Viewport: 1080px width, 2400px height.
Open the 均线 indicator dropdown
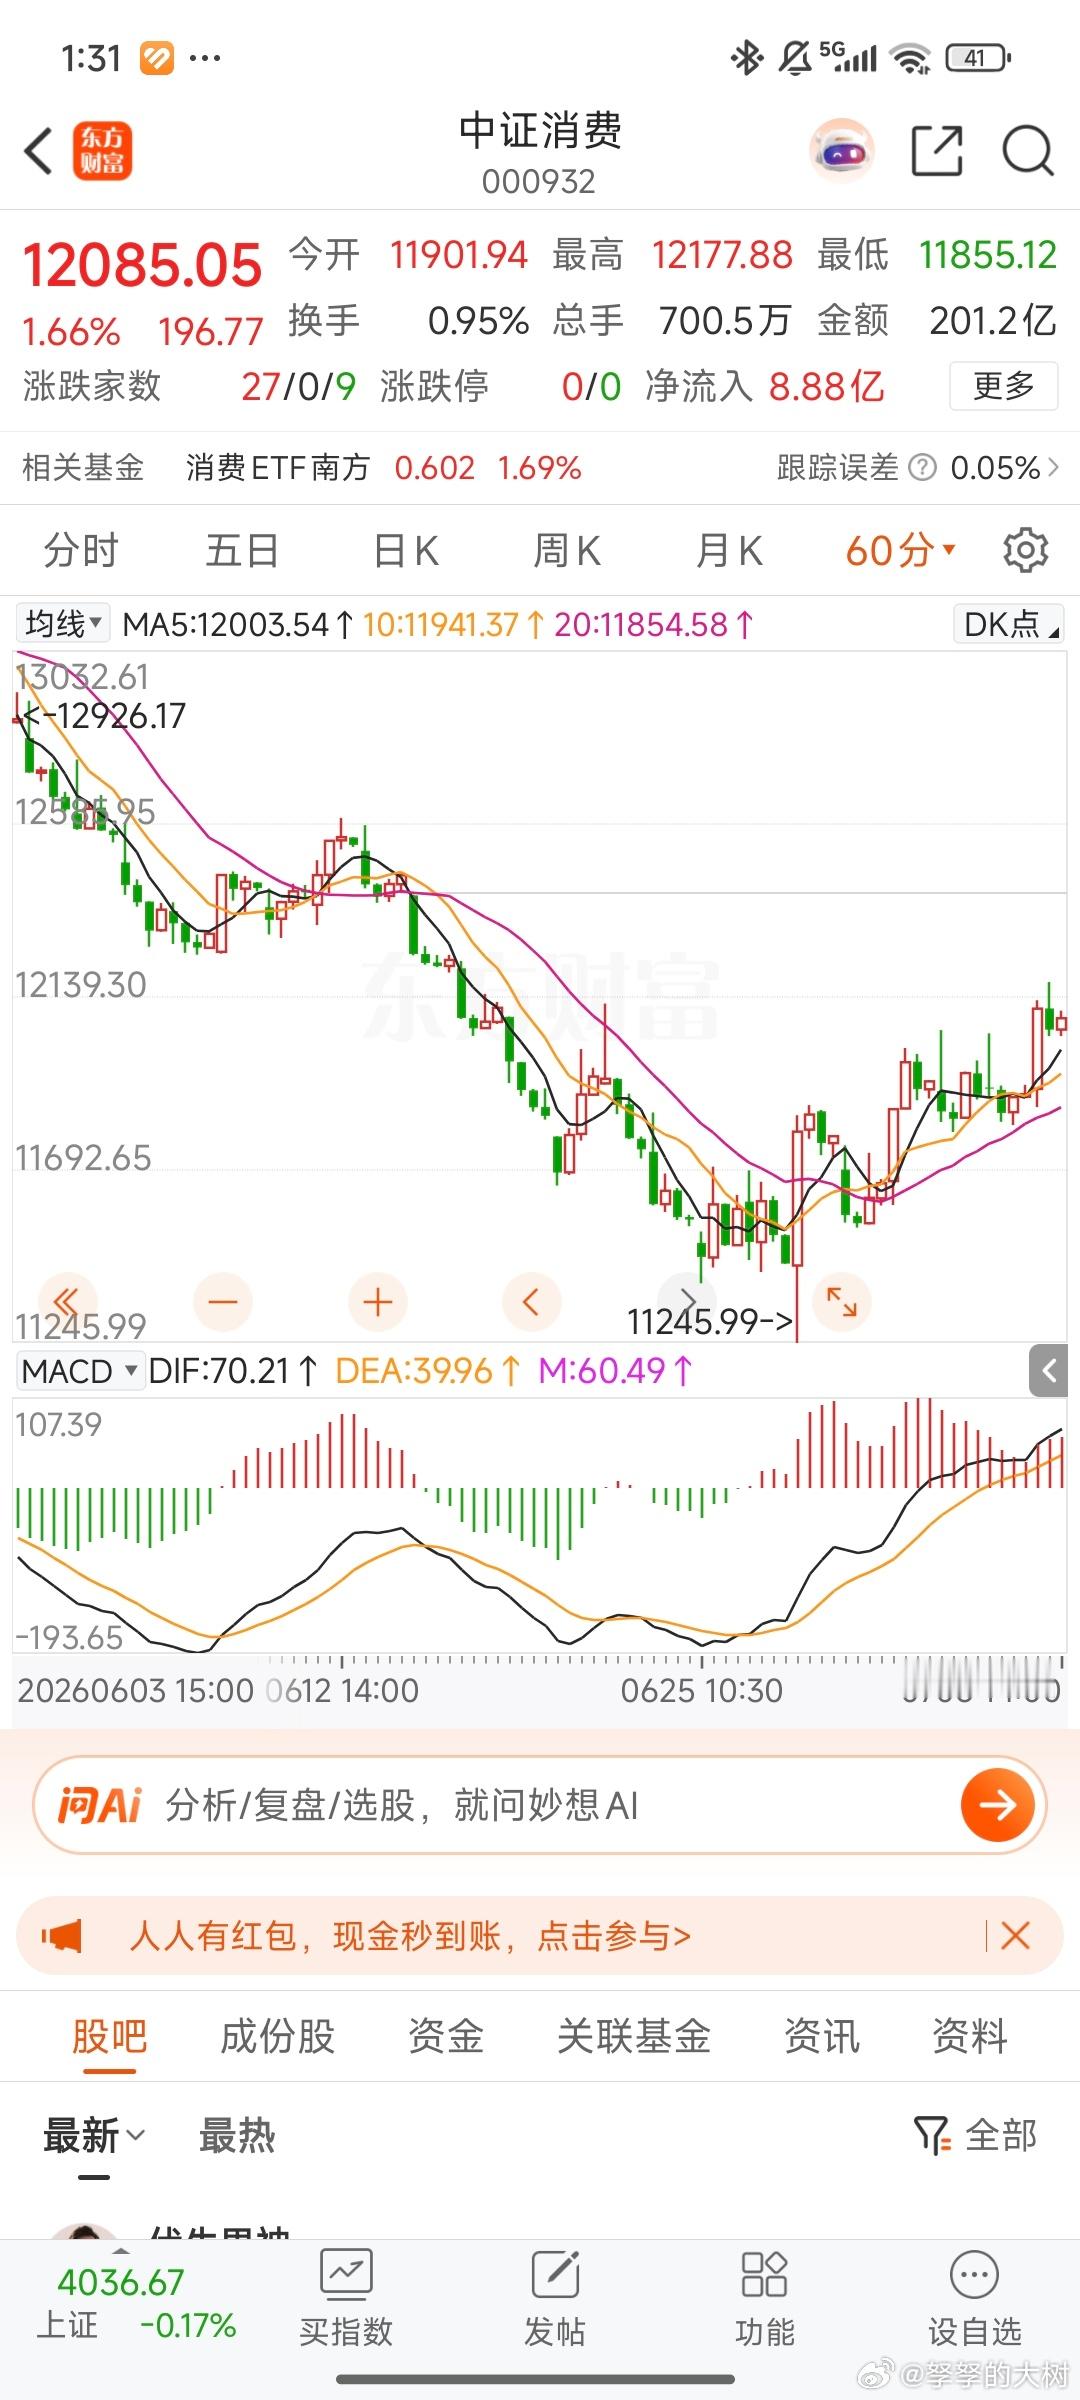coord(63,624)
